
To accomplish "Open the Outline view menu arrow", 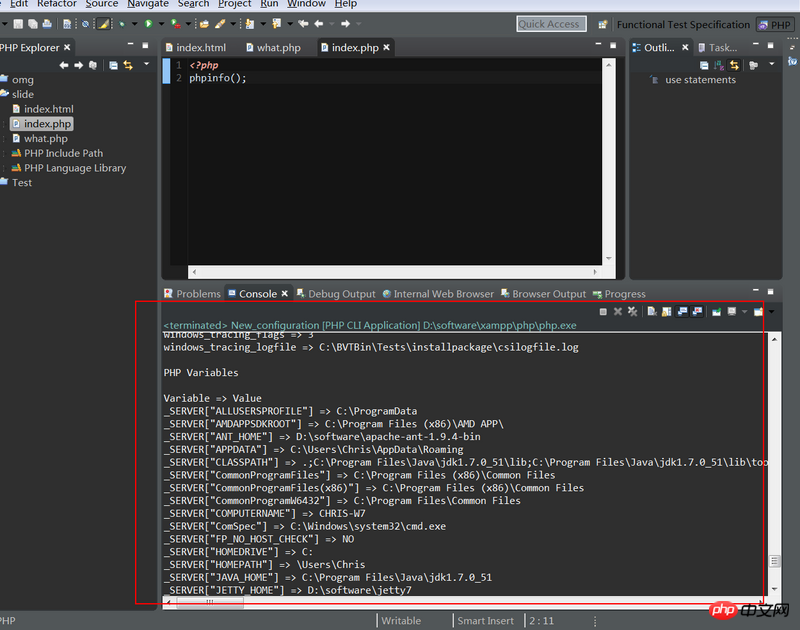I will pyautogui.click(x=771, y=64).
